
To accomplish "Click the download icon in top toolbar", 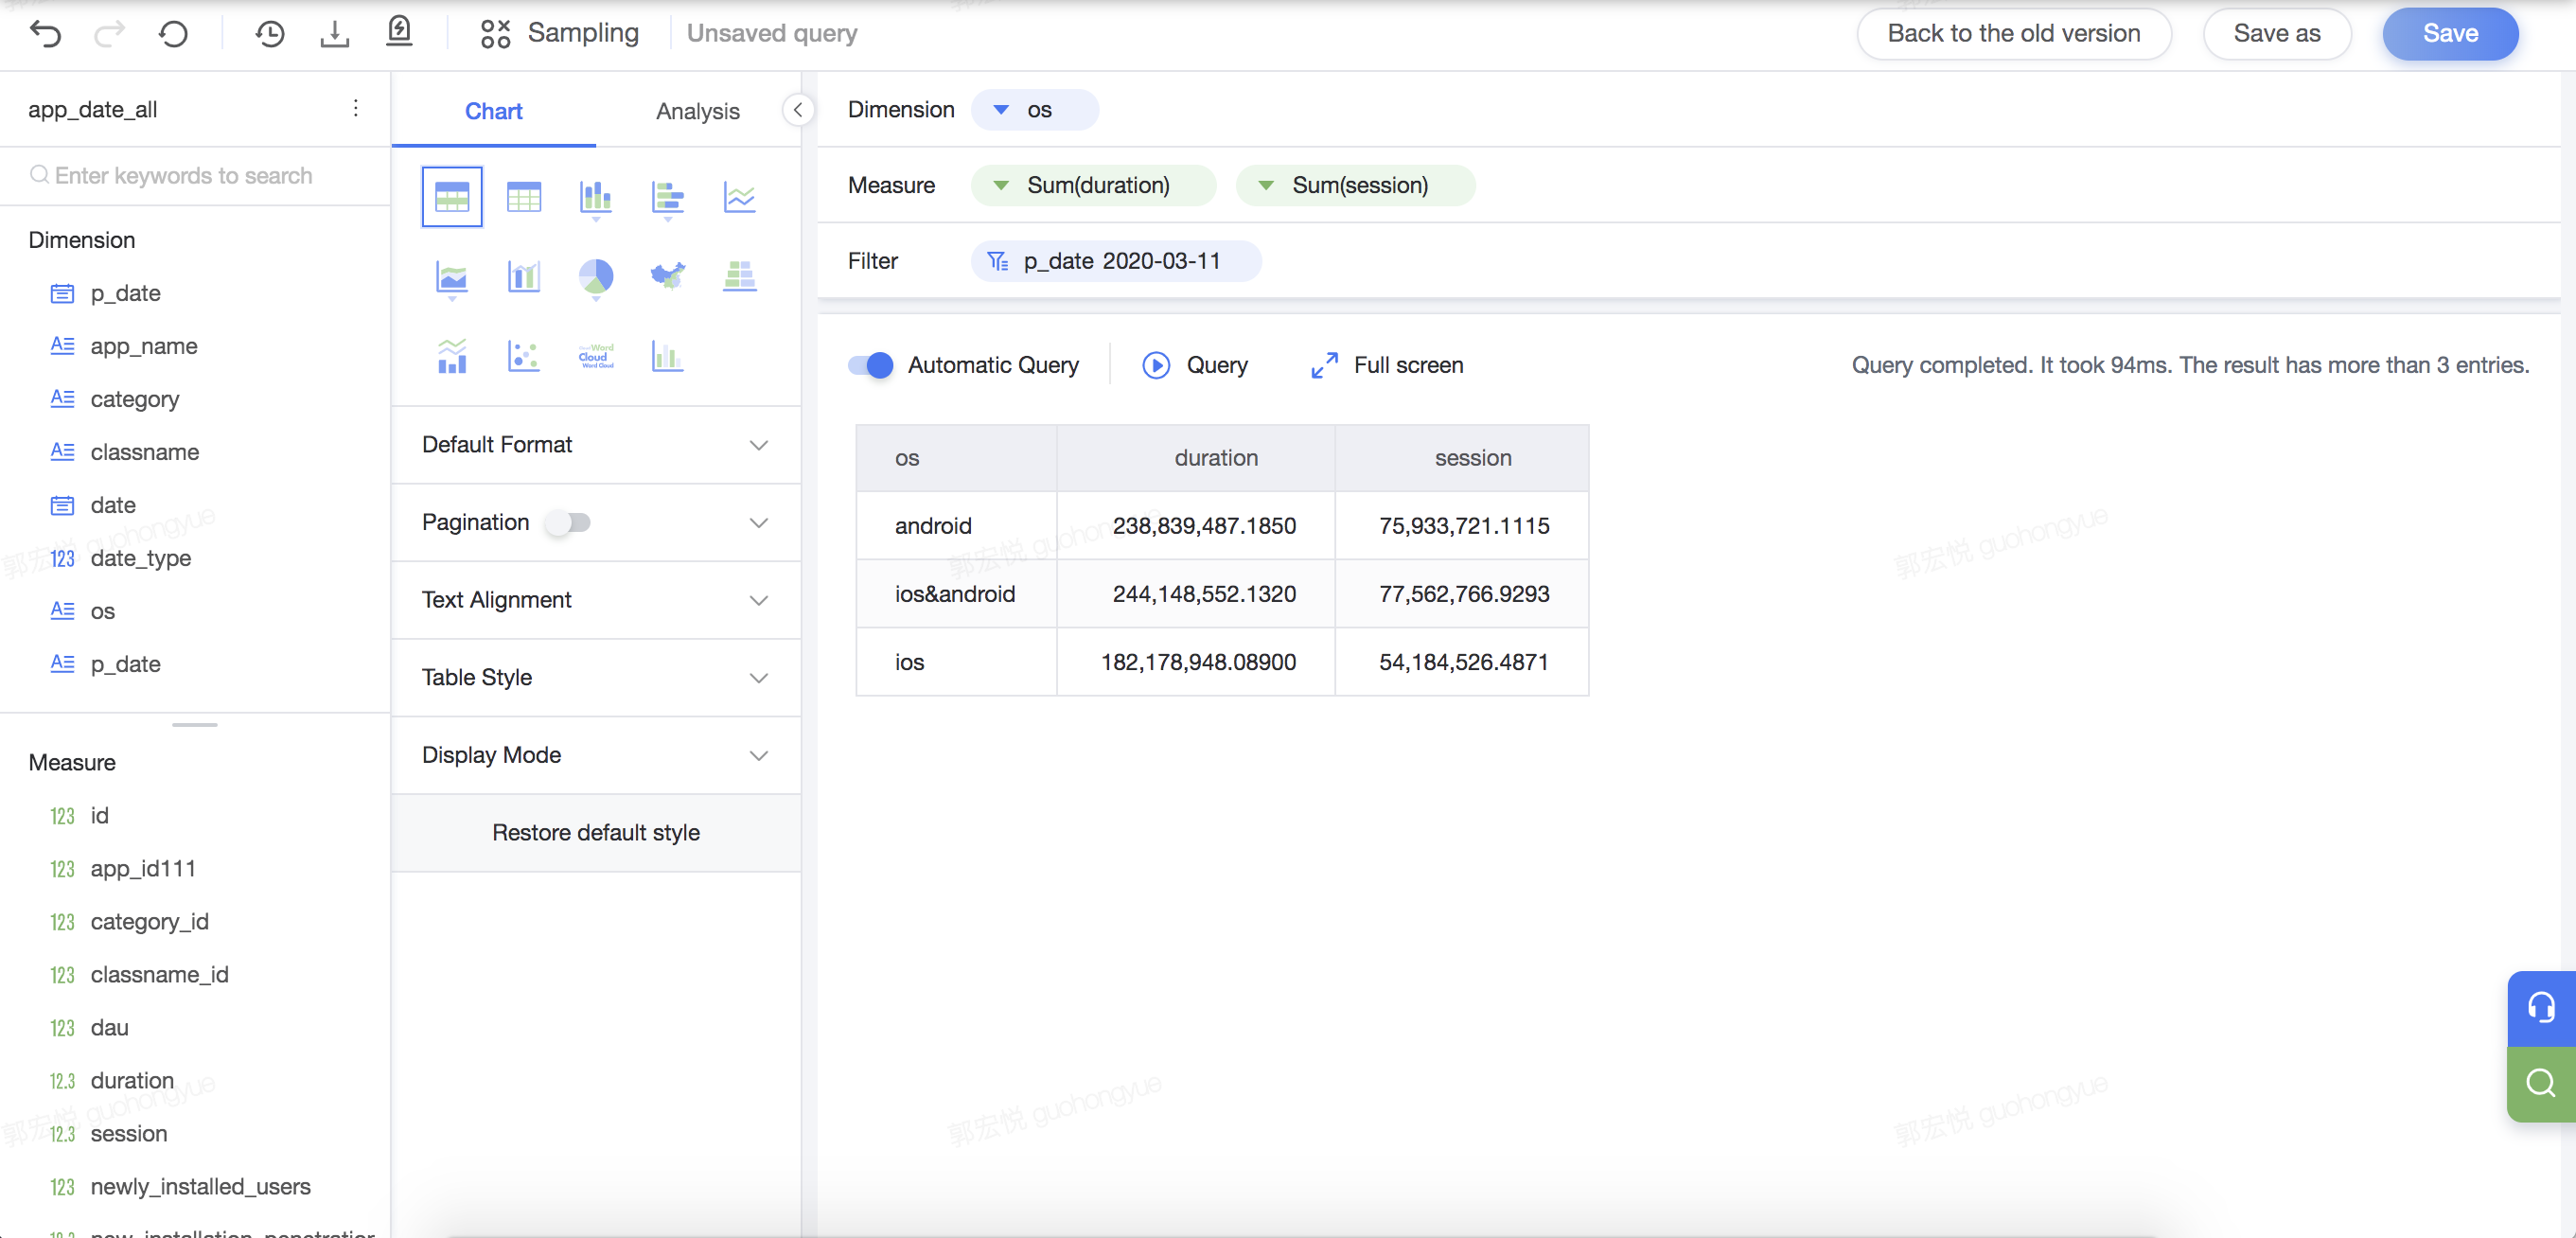I will (334, 34).
